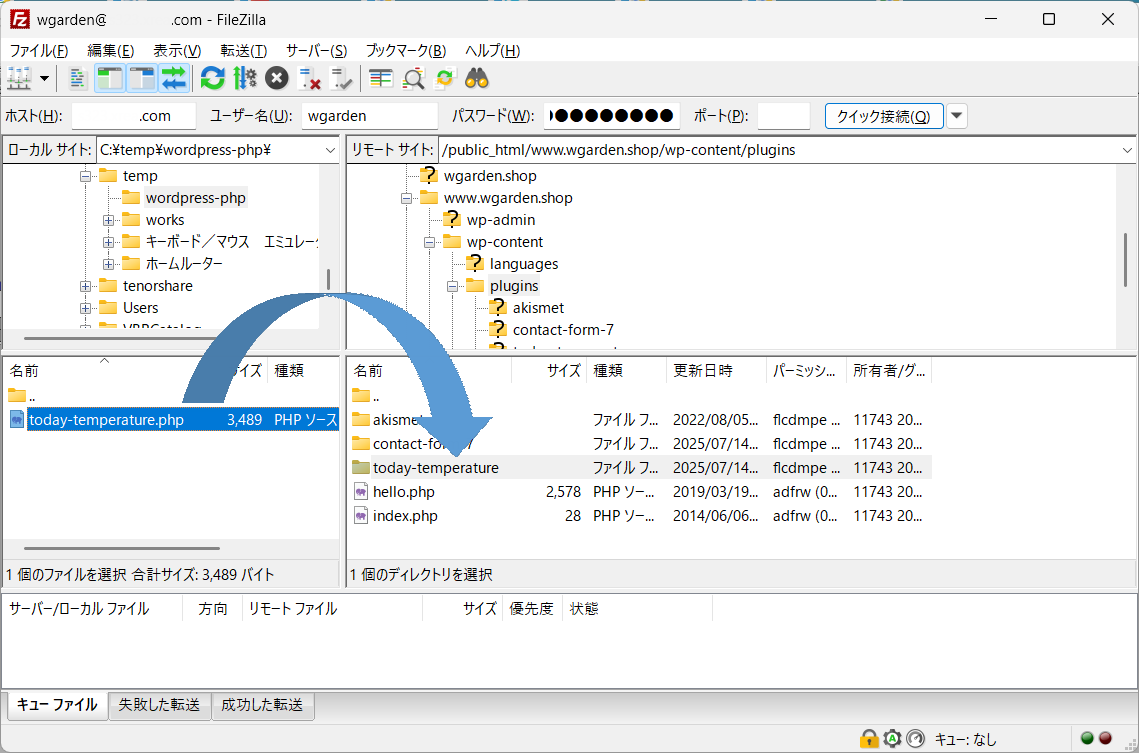The height and width of the screenshot is (753, 1139).
Task: Toggle the message log display
Action: 78,78
